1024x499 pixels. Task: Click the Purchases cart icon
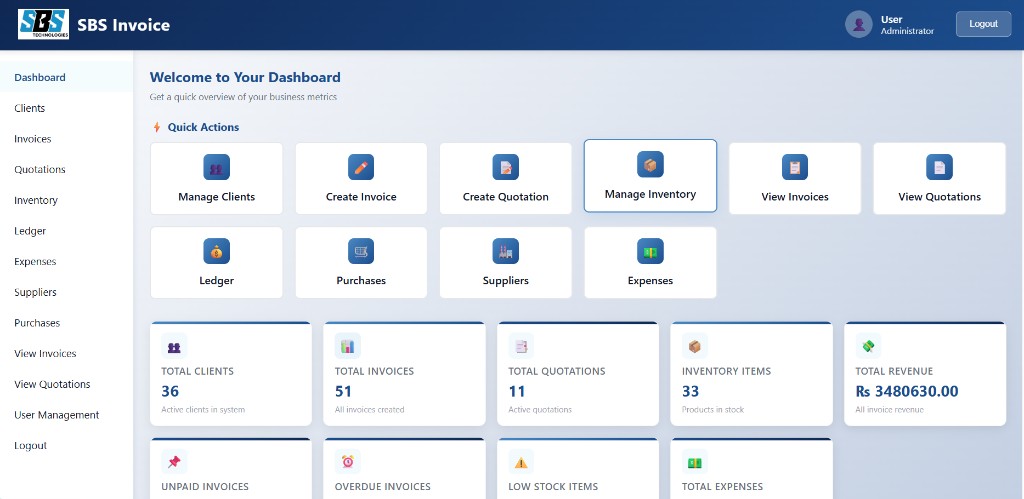click(x=361, y=251)
